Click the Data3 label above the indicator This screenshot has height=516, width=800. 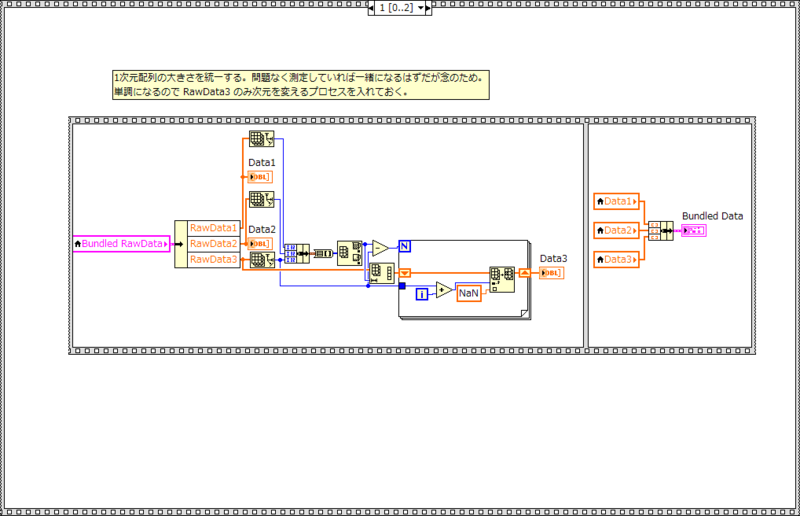click(x=553, y=258)
